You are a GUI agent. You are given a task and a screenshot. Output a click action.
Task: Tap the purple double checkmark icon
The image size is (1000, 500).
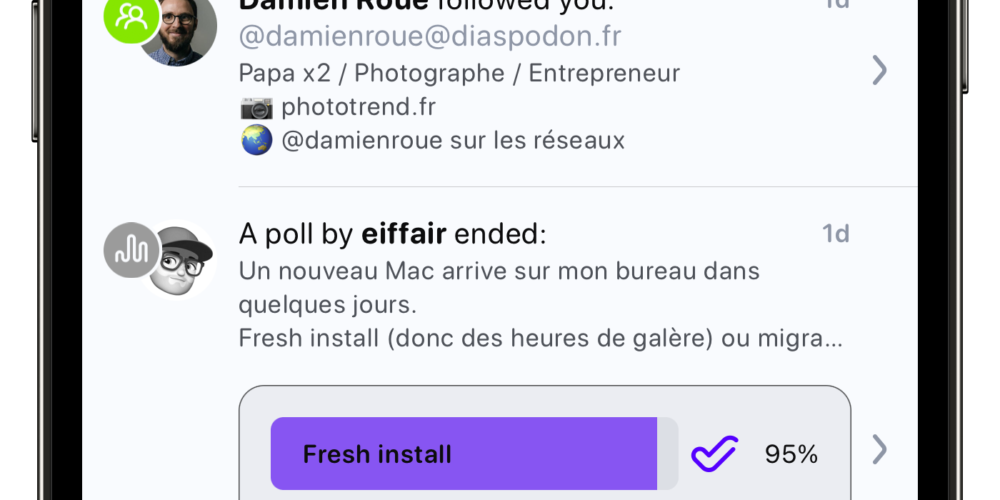715,454
